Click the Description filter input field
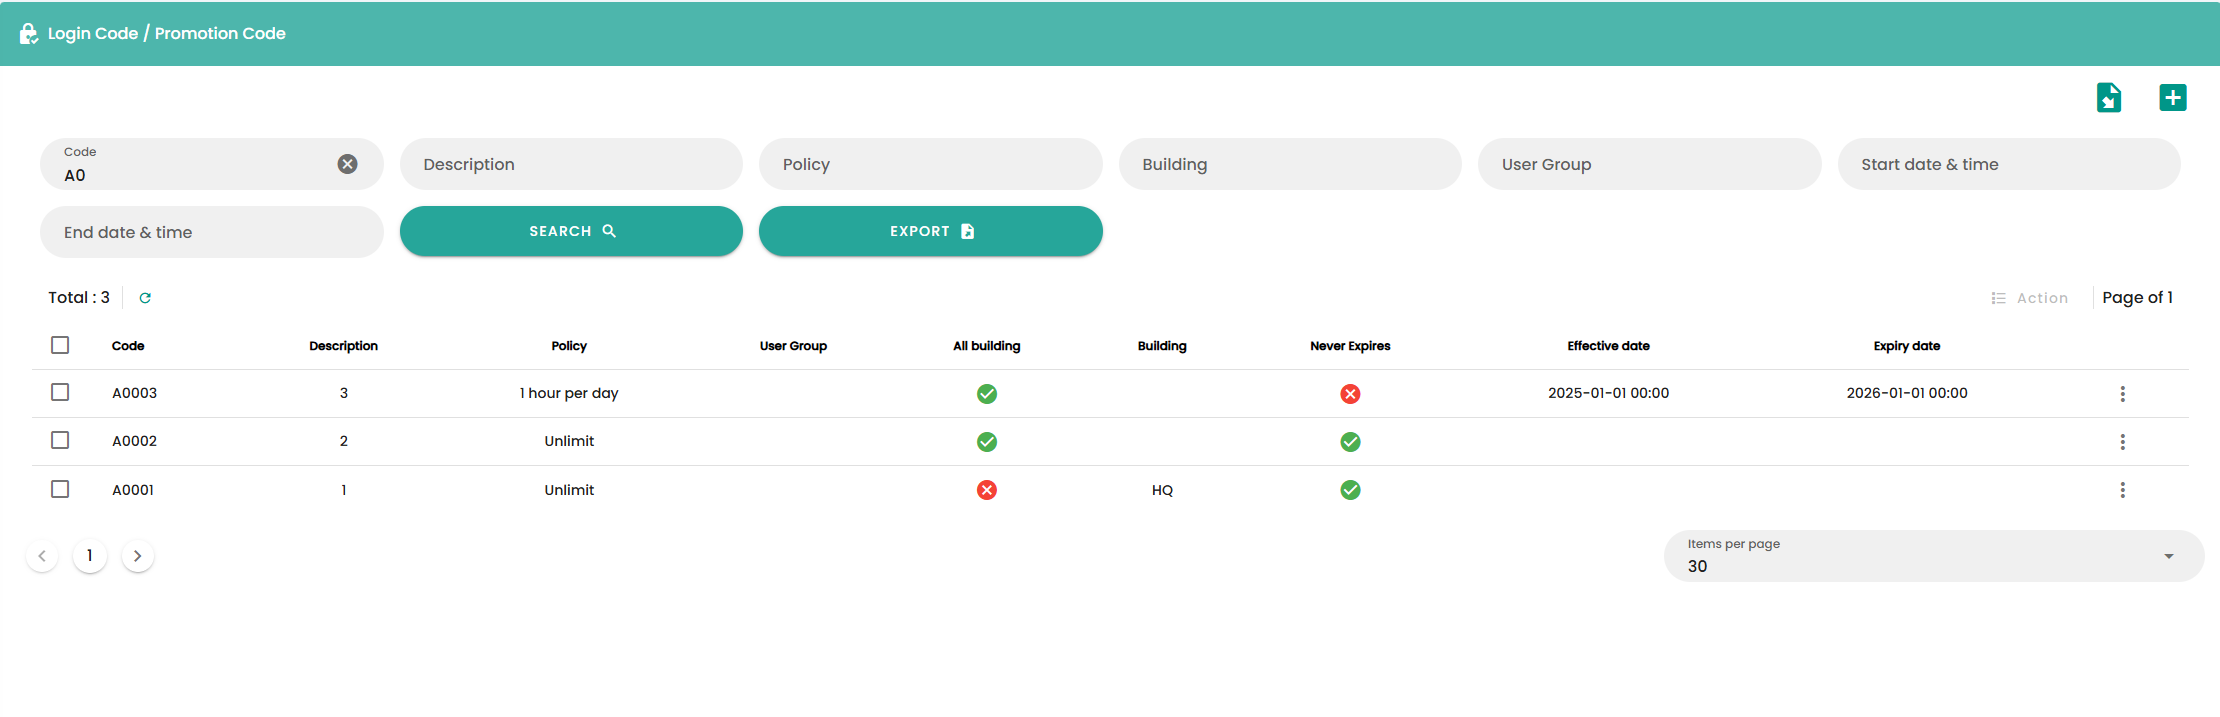This screenshot has width=2220, height=717. [x=571, y=164]
